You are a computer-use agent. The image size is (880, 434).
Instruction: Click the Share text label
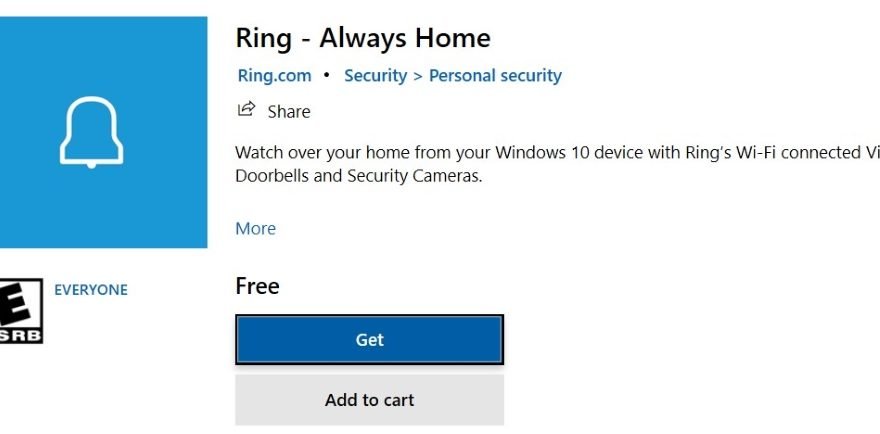(289, 112)
